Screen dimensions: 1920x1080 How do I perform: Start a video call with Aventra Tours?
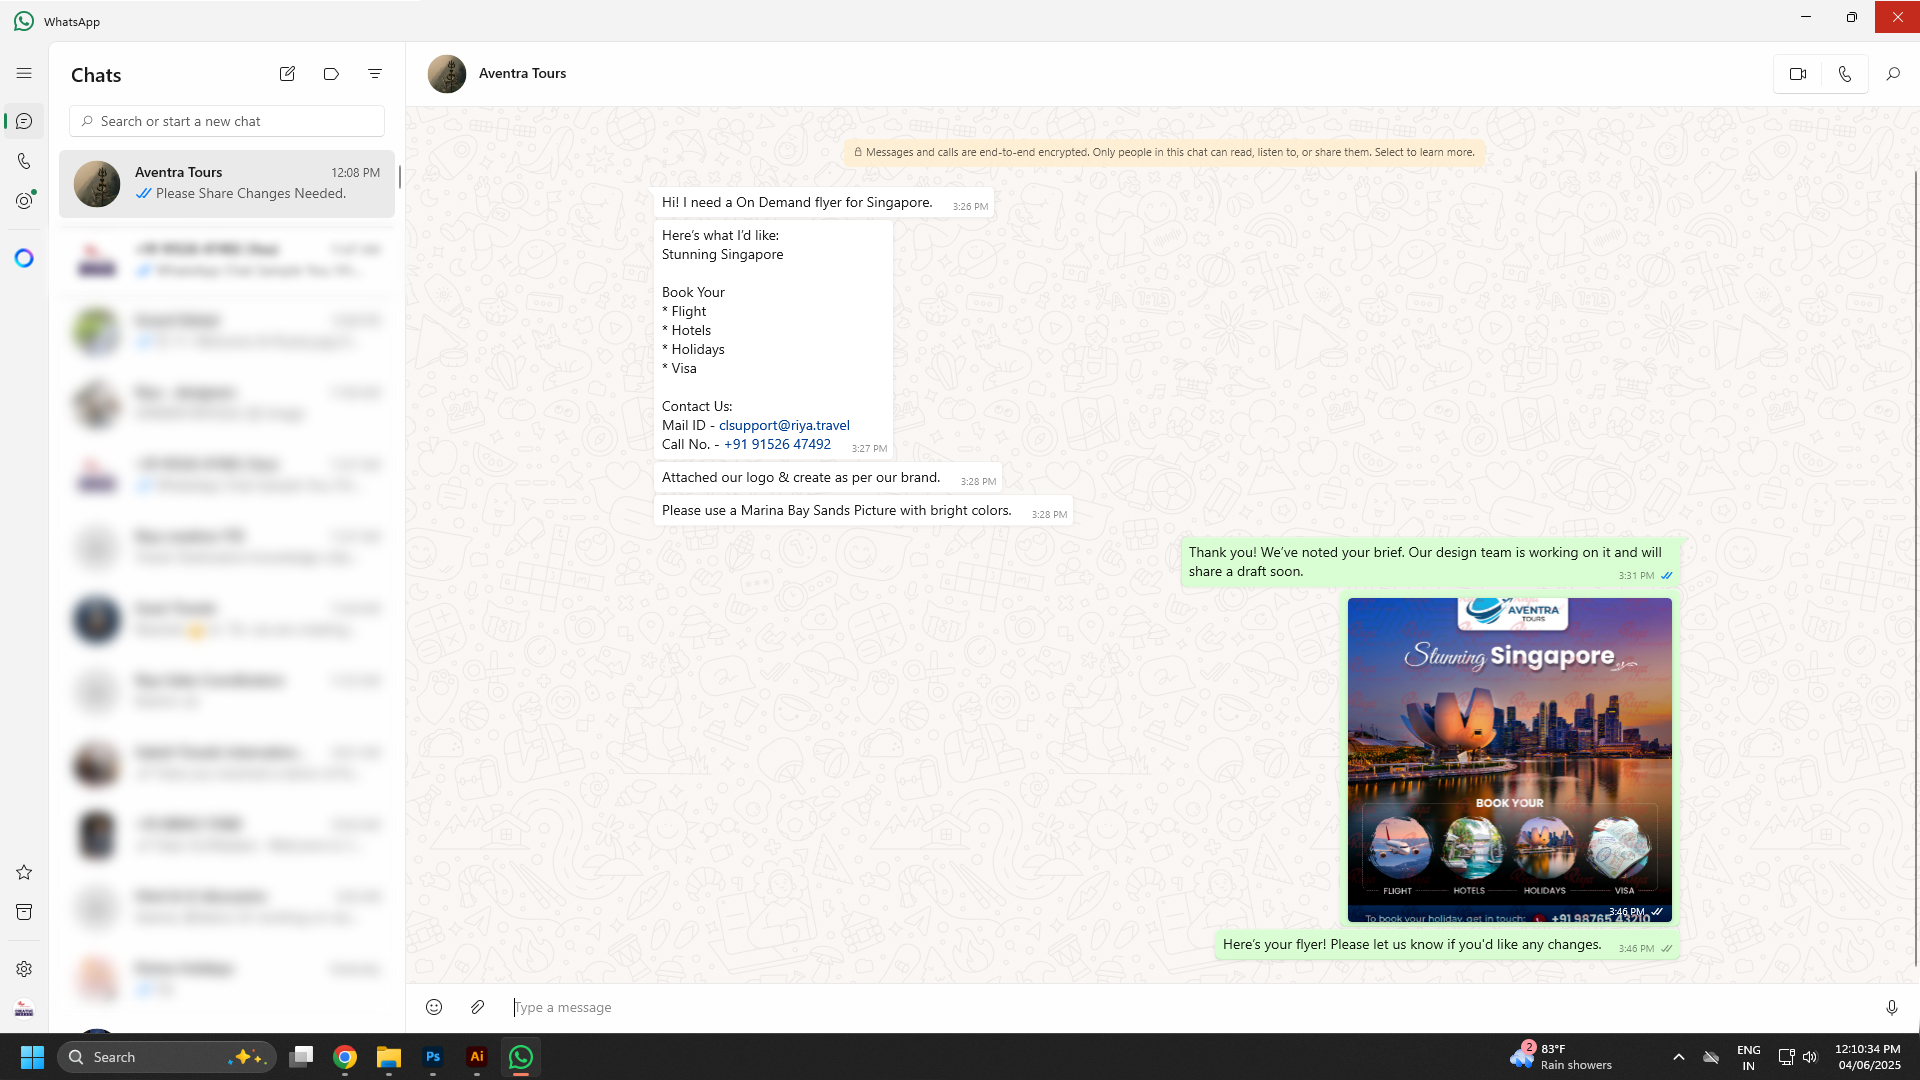point(1798,73)
